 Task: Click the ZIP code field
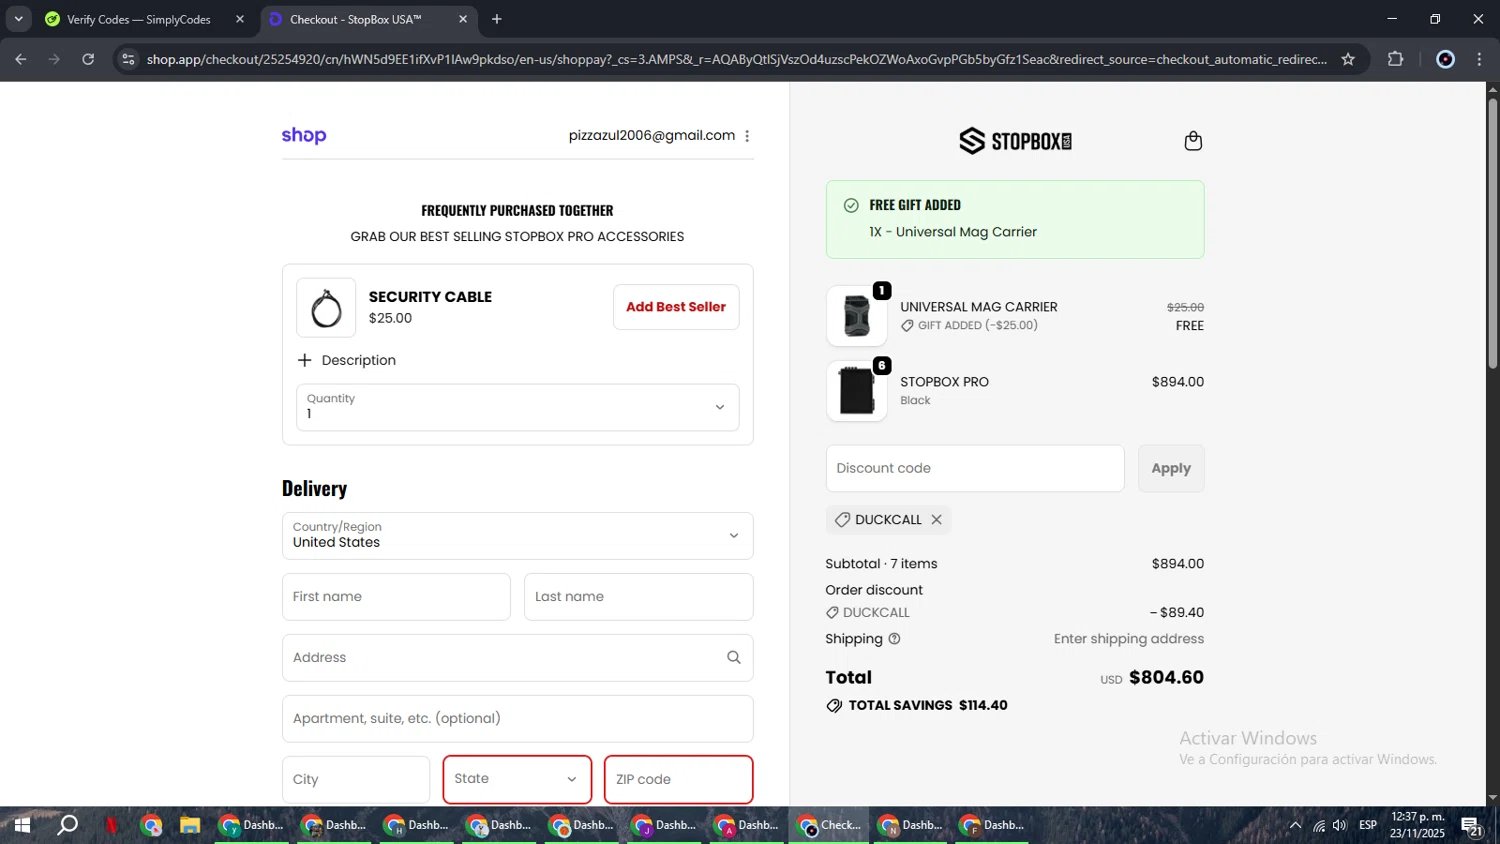click(x=679, y=779)
